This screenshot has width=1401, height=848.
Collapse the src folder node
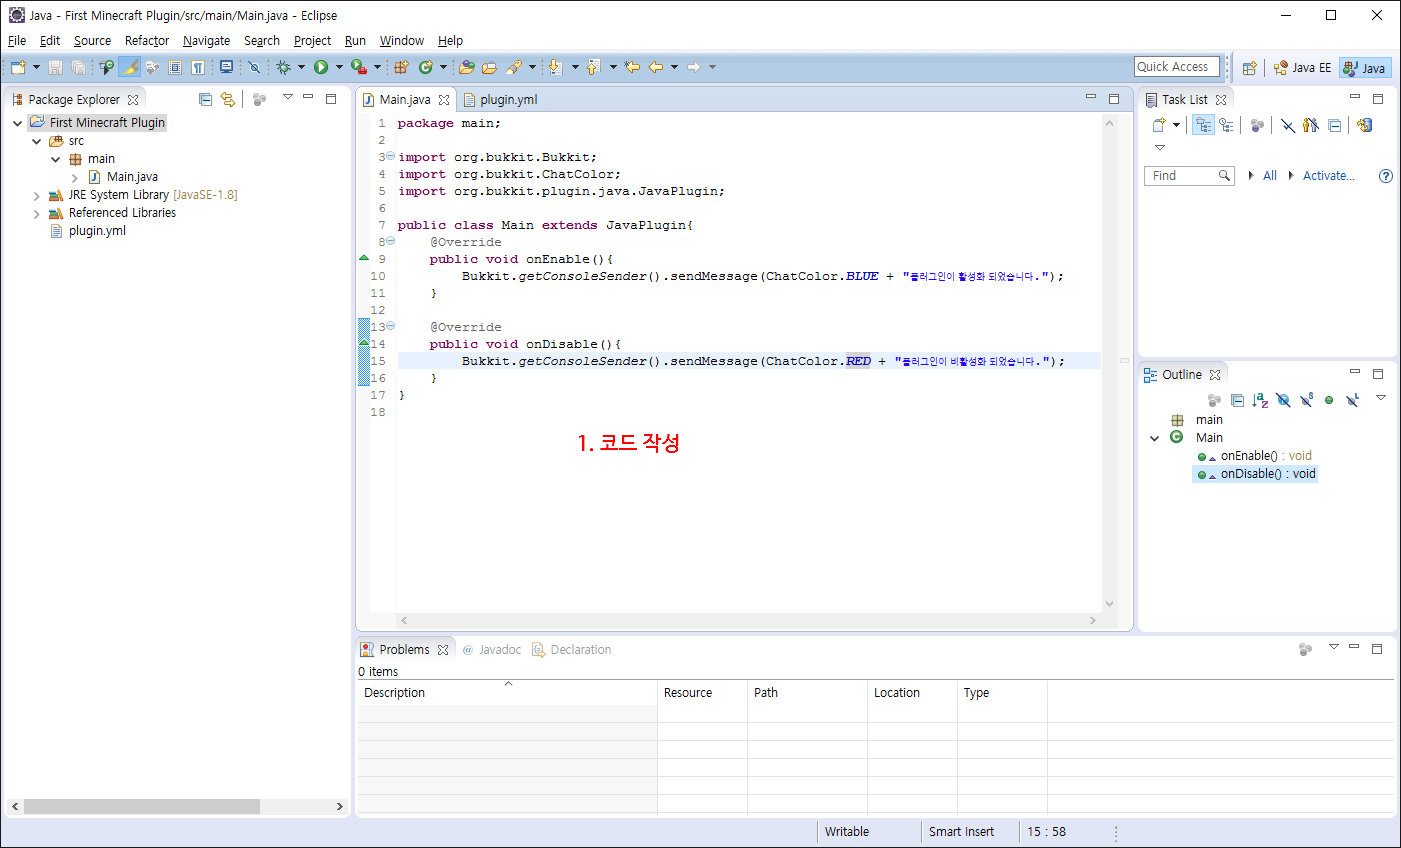point(37,141)
